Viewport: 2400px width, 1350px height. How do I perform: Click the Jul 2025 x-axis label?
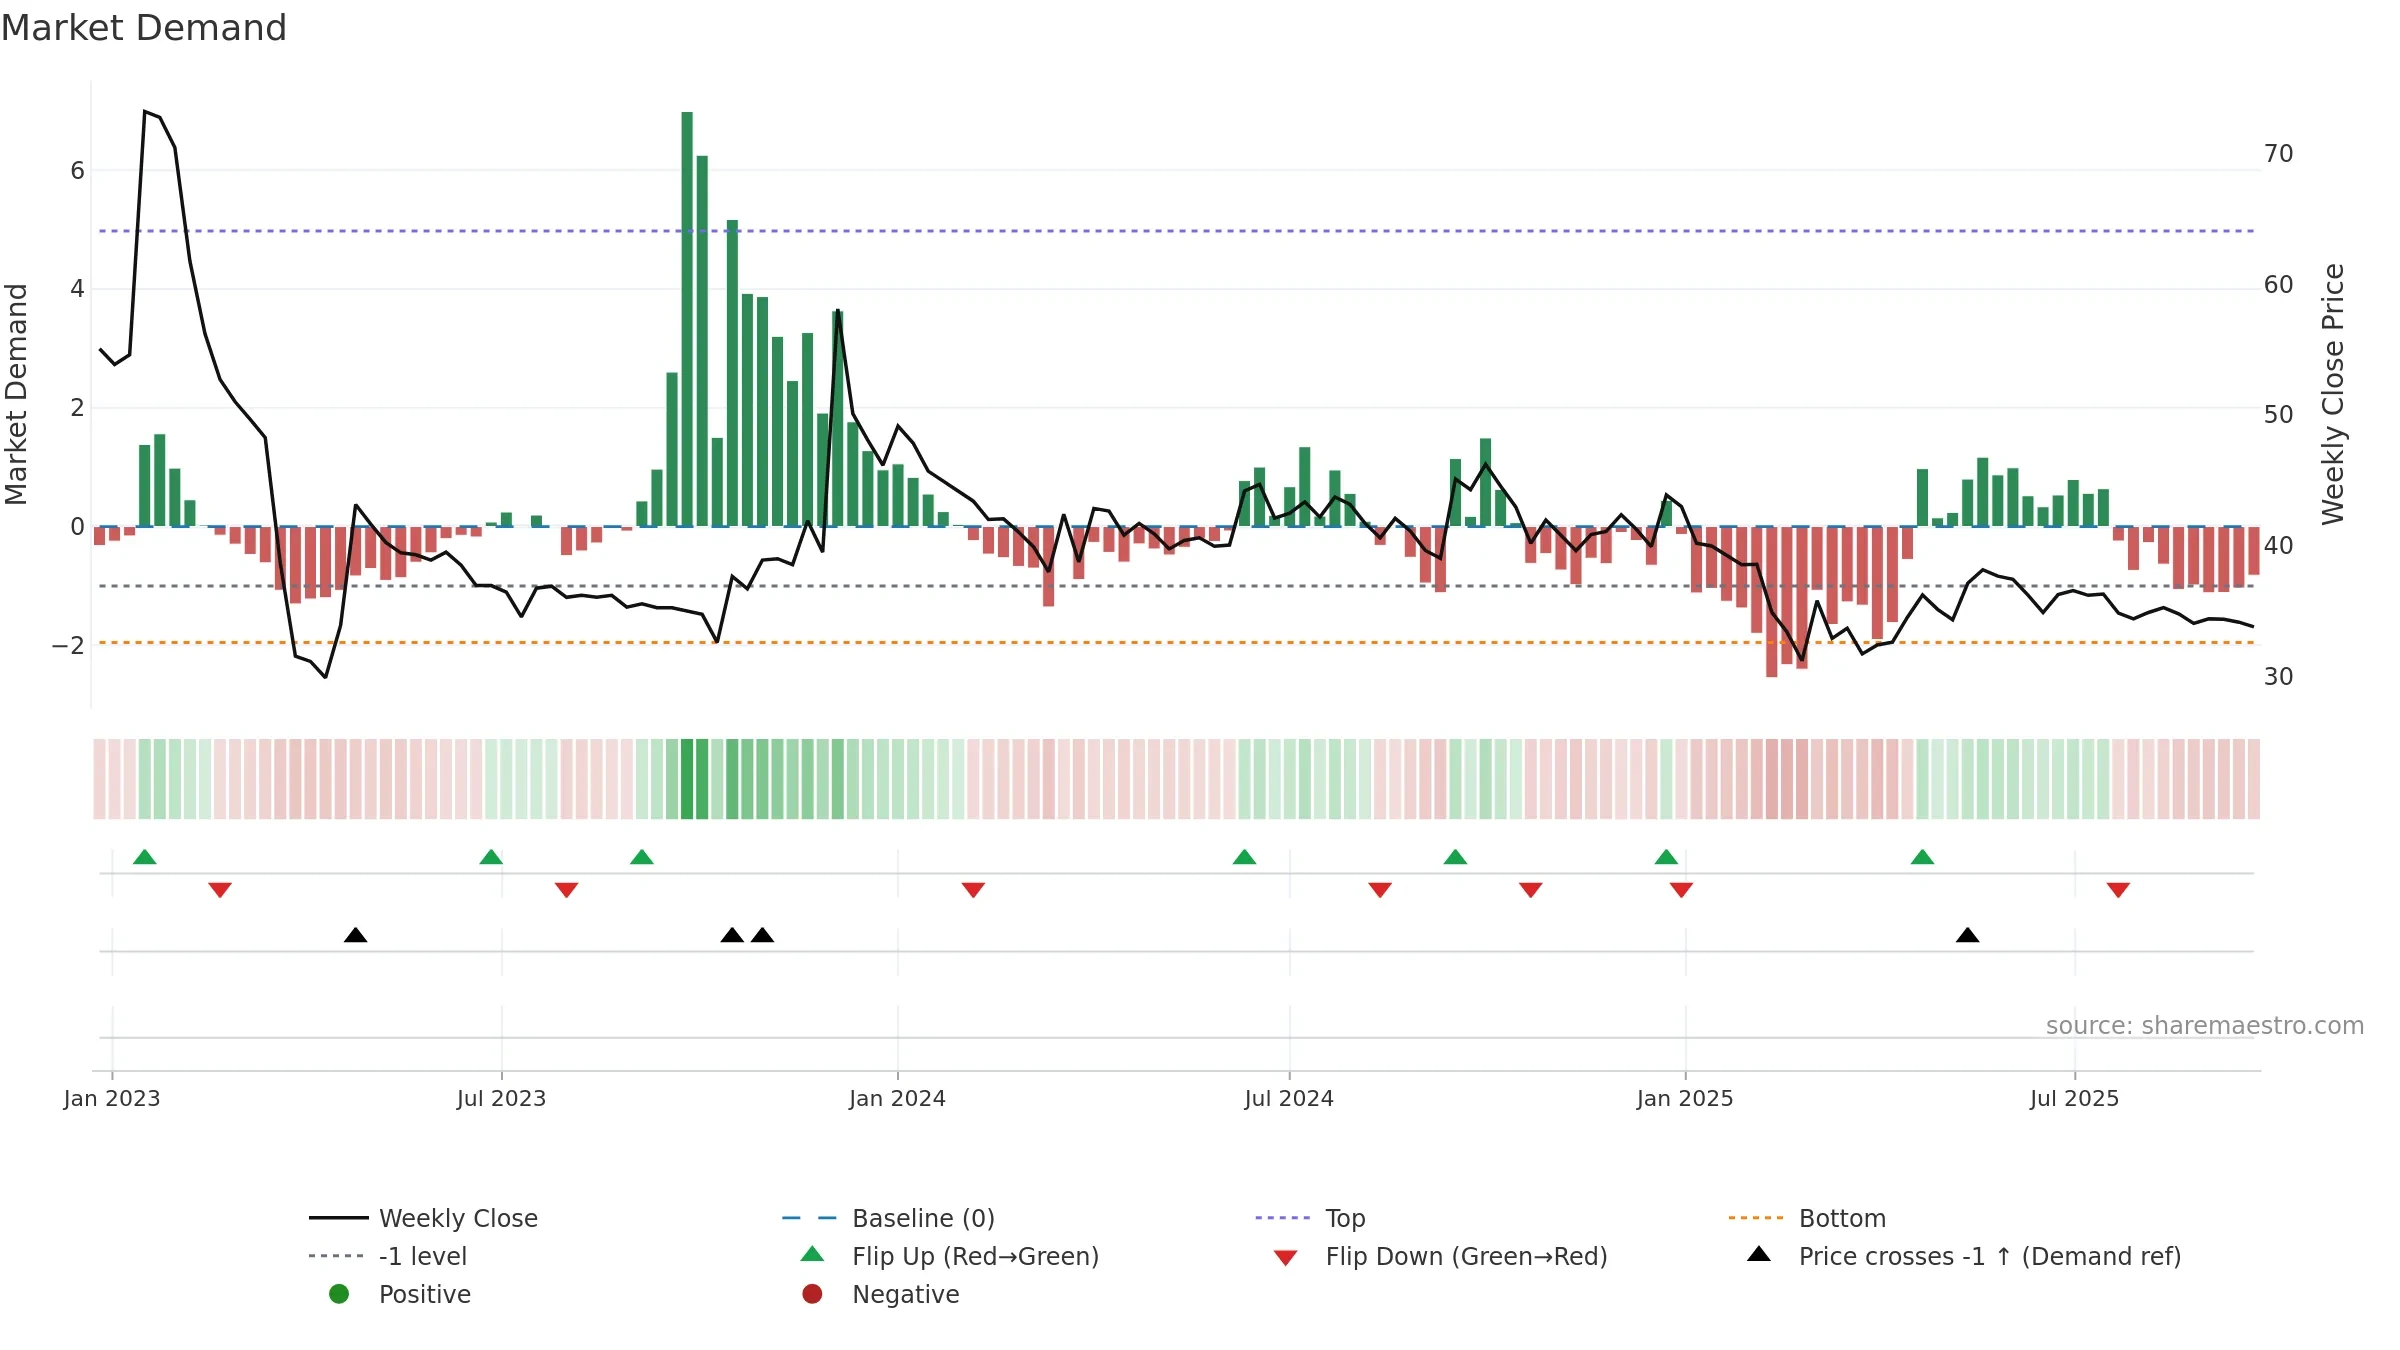(2074, 1098)
